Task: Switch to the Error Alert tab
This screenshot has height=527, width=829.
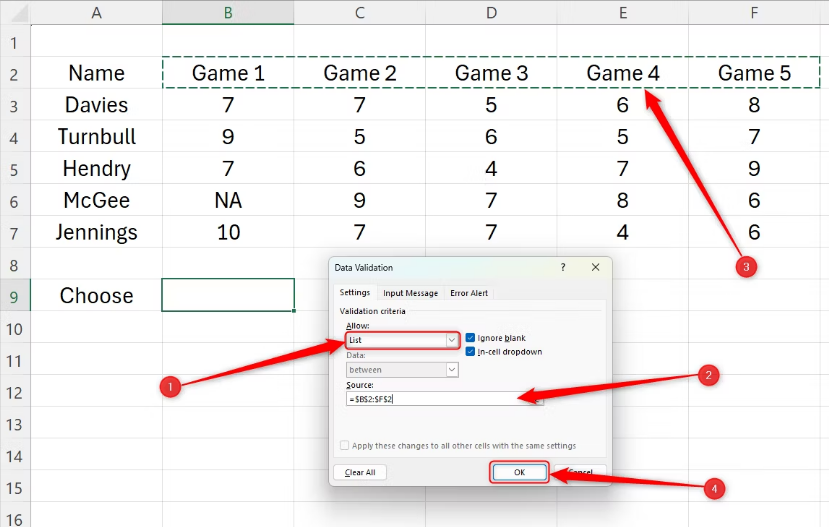Action: (x=469, y=293)
